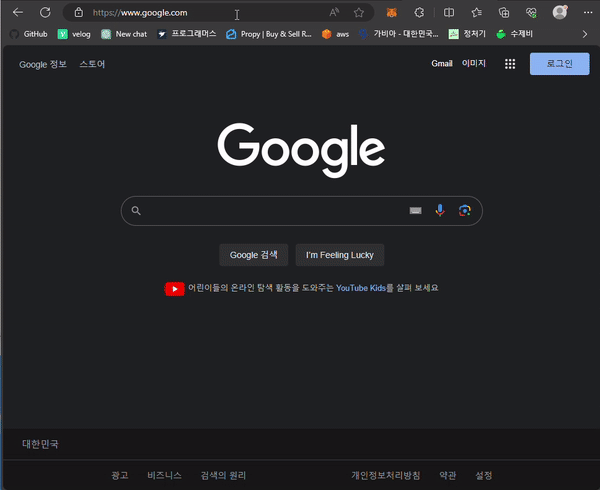Click the Google 검색 button
The width and height of the screenshot is (600, 490).
point(254,255)
